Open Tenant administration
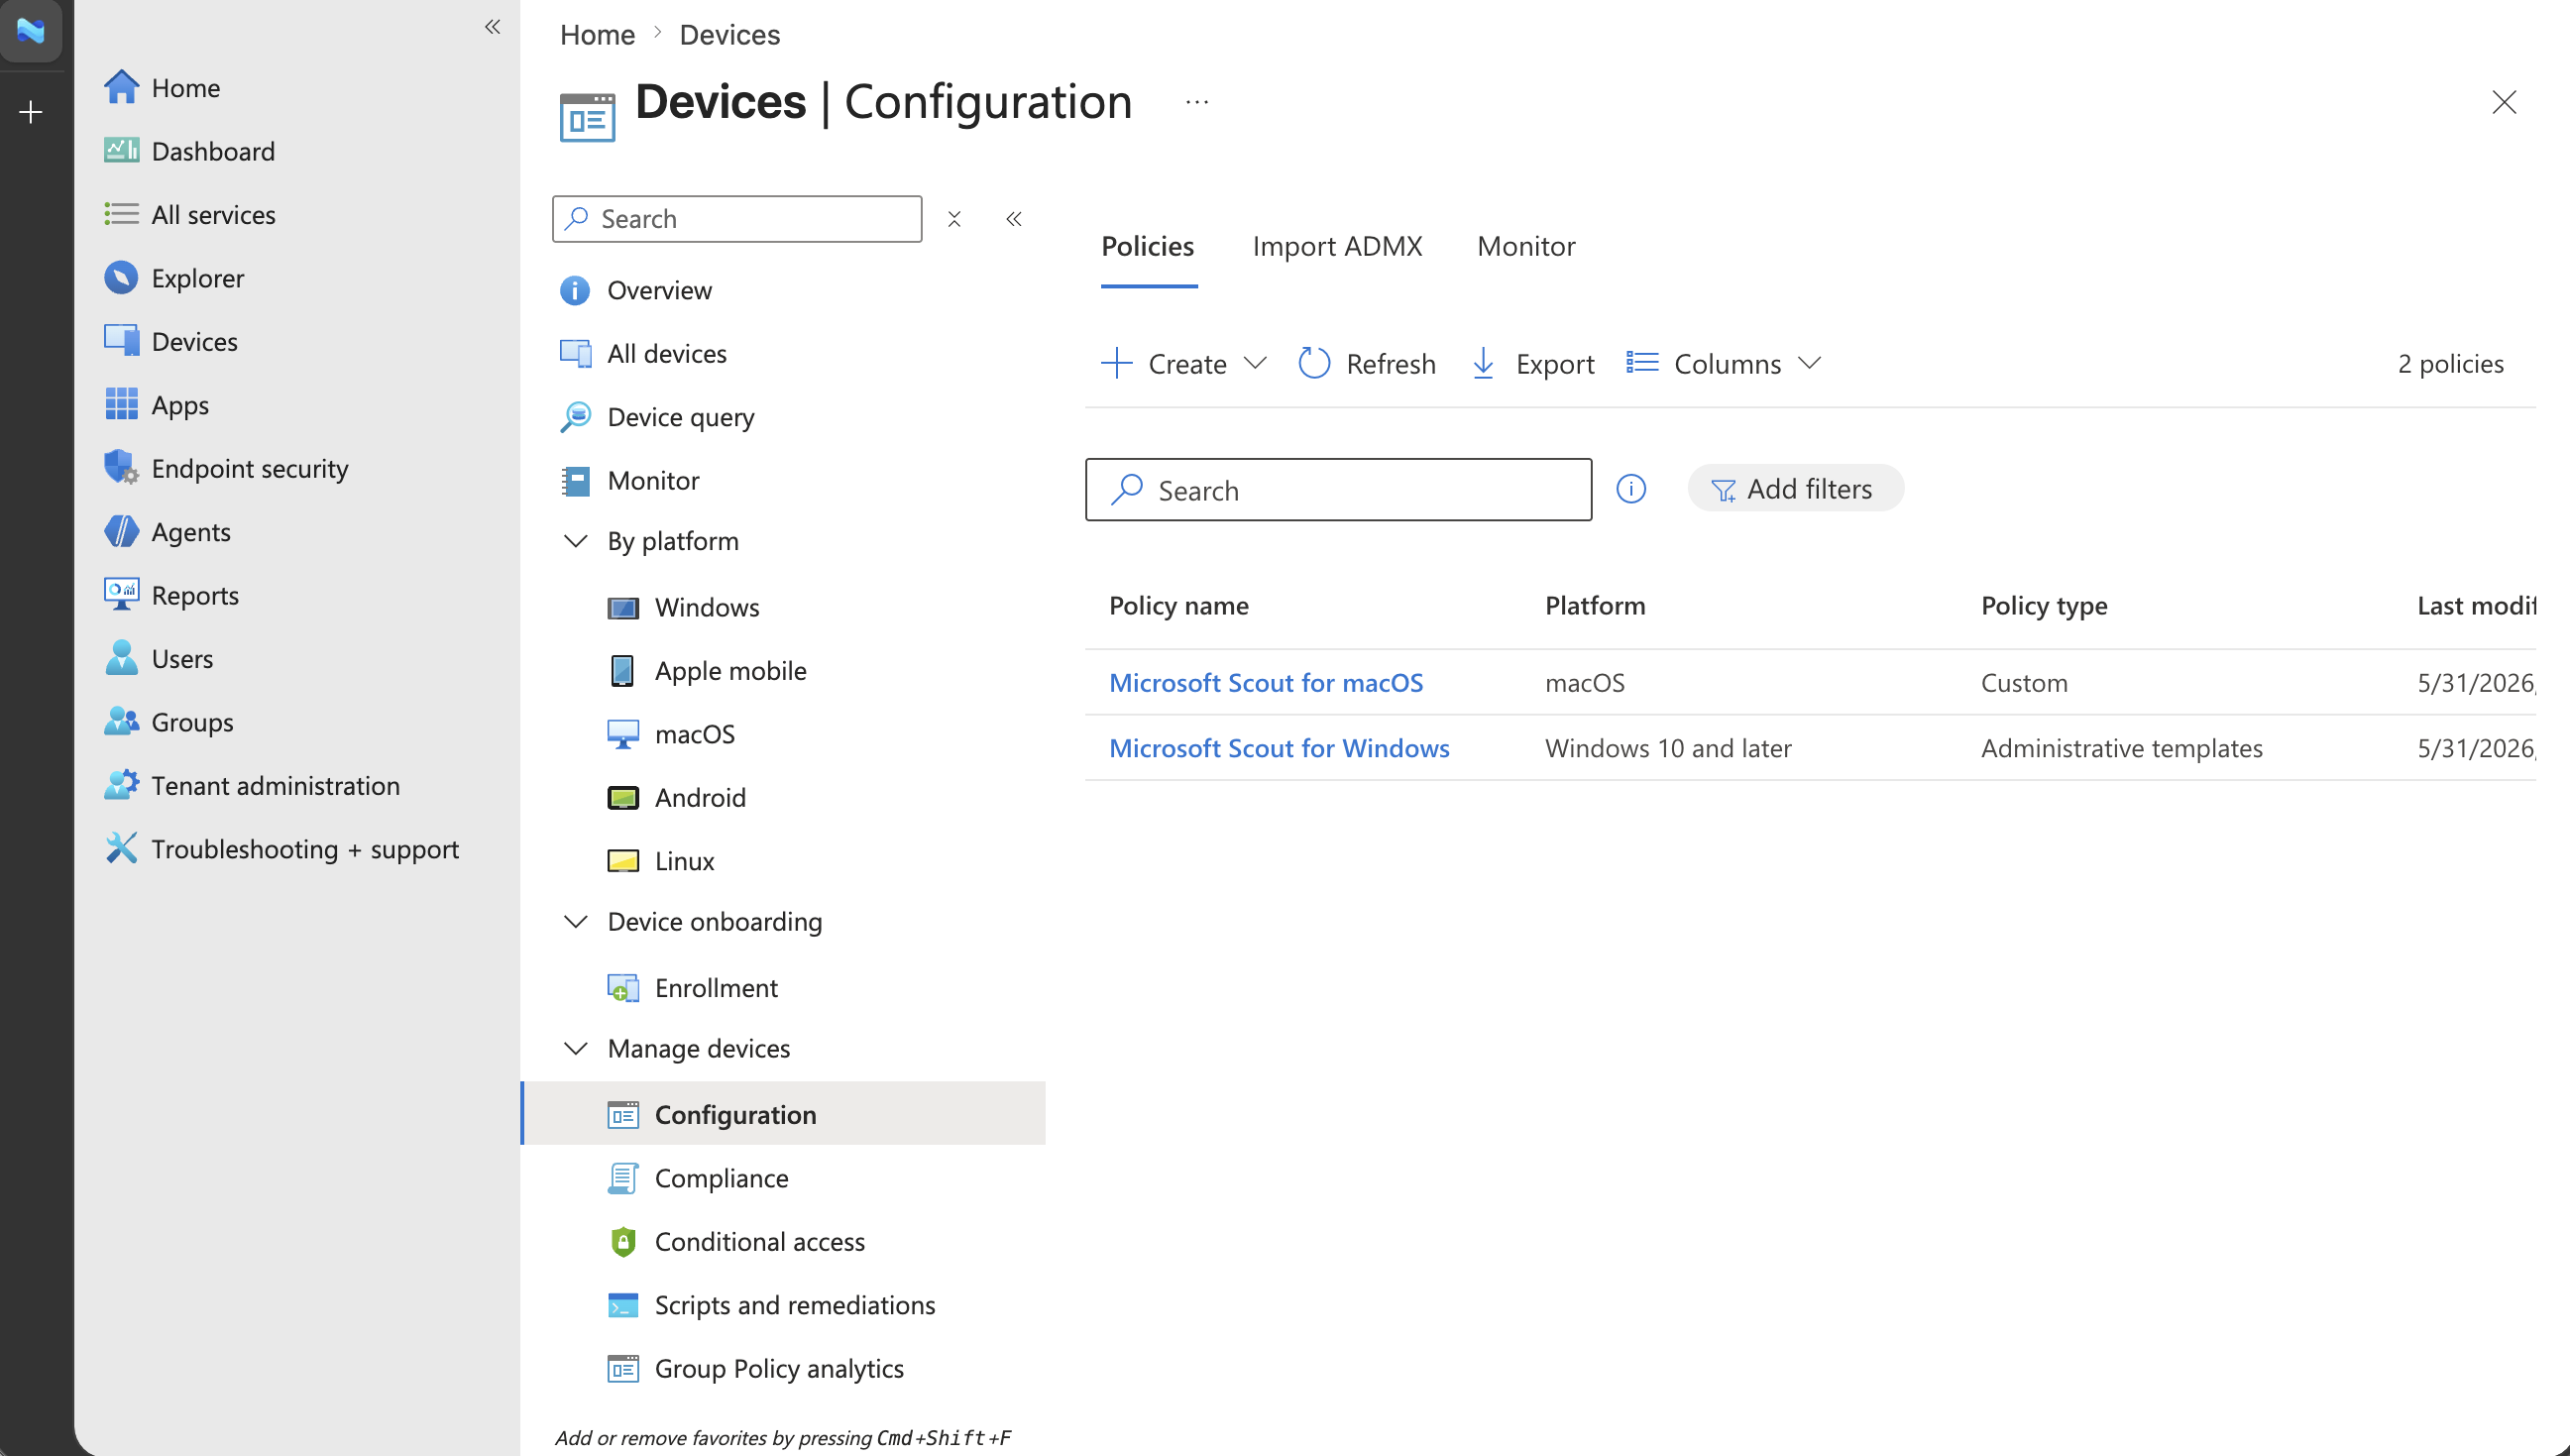The image size is (2570, 1456). [252, 785]
